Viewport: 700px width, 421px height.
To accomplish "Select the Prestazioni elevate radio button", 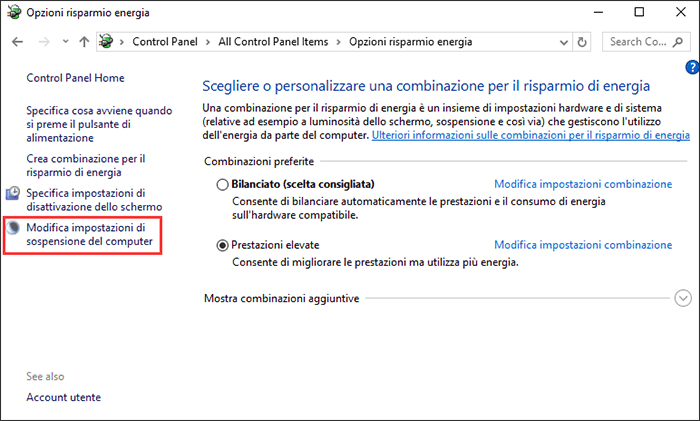I will (x=222, y=245).
